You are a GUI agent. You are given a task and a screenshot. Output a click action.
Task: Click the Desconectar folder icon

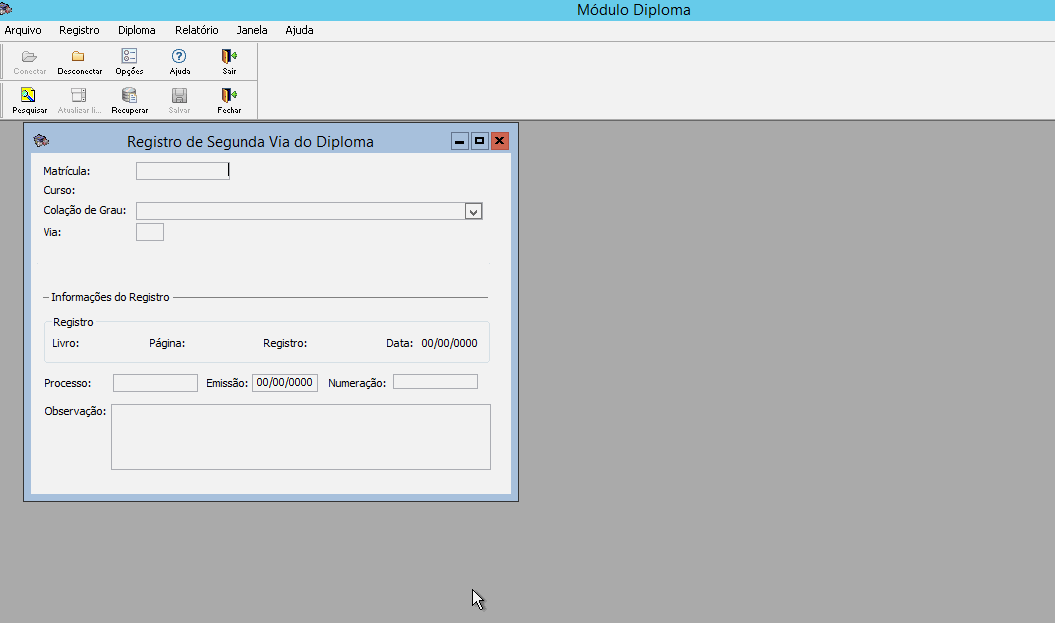(x=79, y=57)
